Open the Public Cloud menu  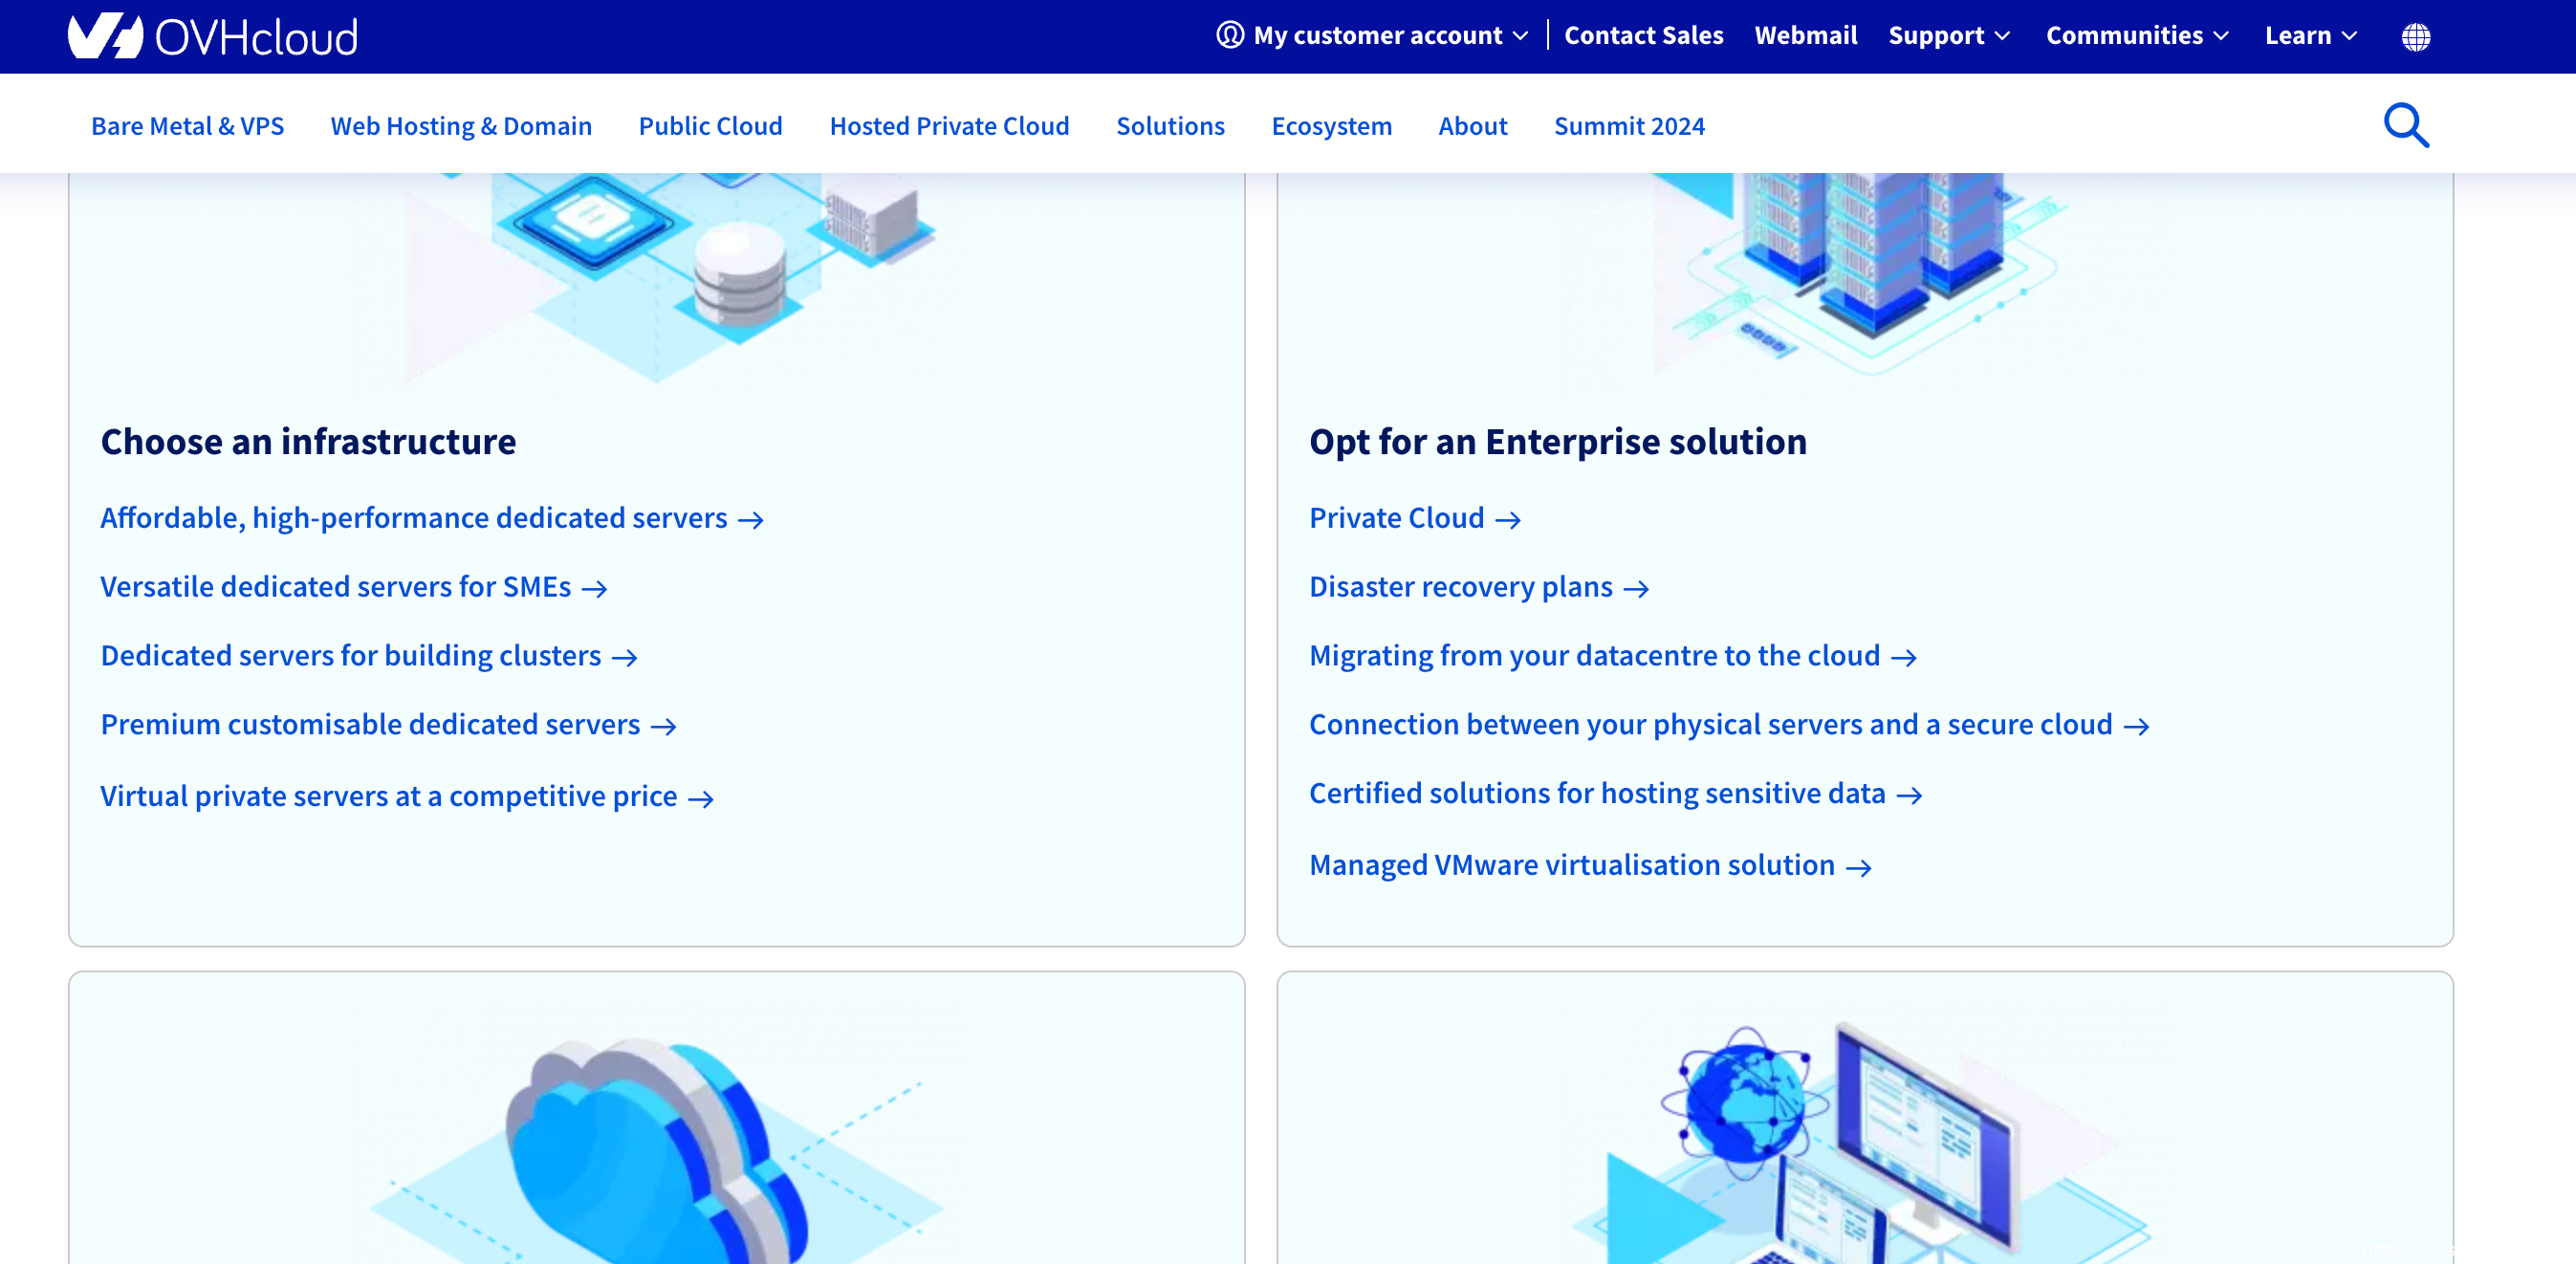click(710, 126)
